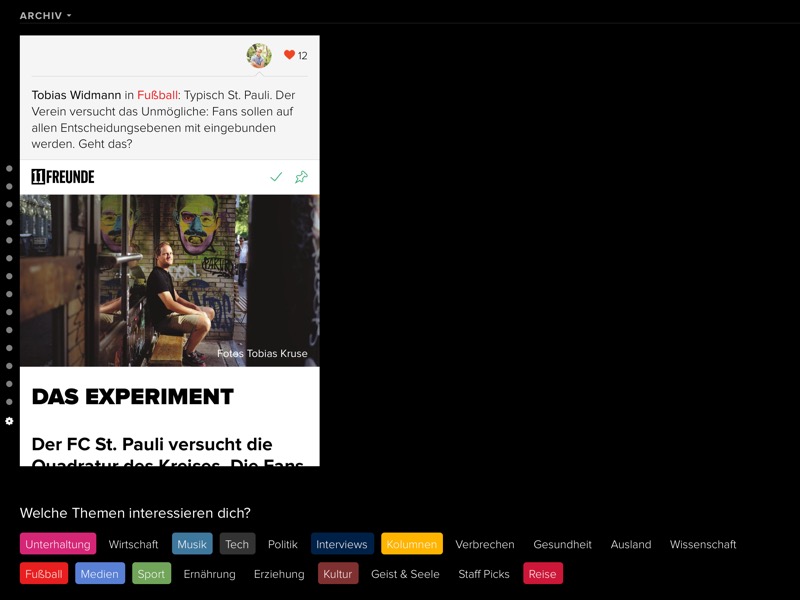800x600 pixels.
Task: Select the Staff Picks topic
Action: click(484, 574)
